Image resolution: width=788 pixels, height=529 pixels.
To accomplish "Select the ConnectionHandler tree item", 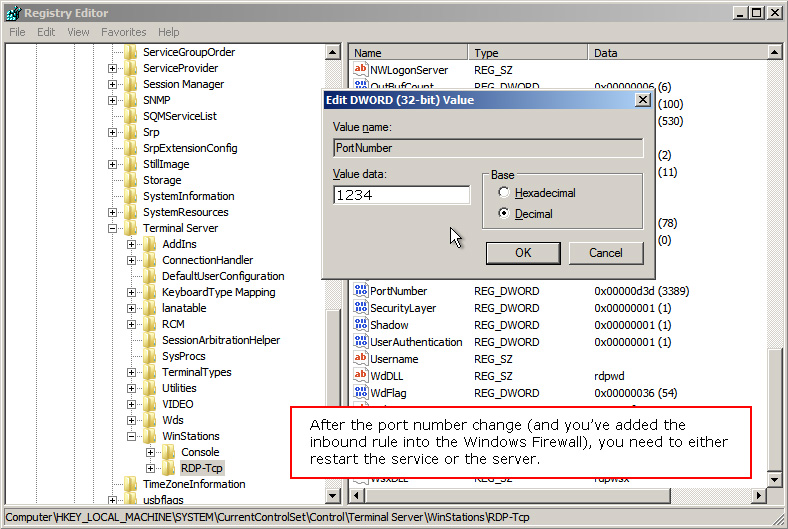I will point(207,260).
